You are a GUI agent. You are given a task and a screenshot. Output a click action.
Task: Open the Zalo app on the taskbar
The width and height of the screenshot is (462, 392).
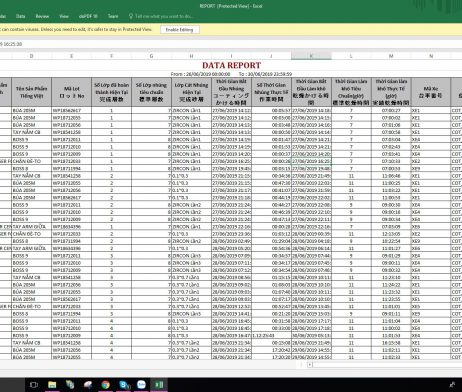point(141,385)
